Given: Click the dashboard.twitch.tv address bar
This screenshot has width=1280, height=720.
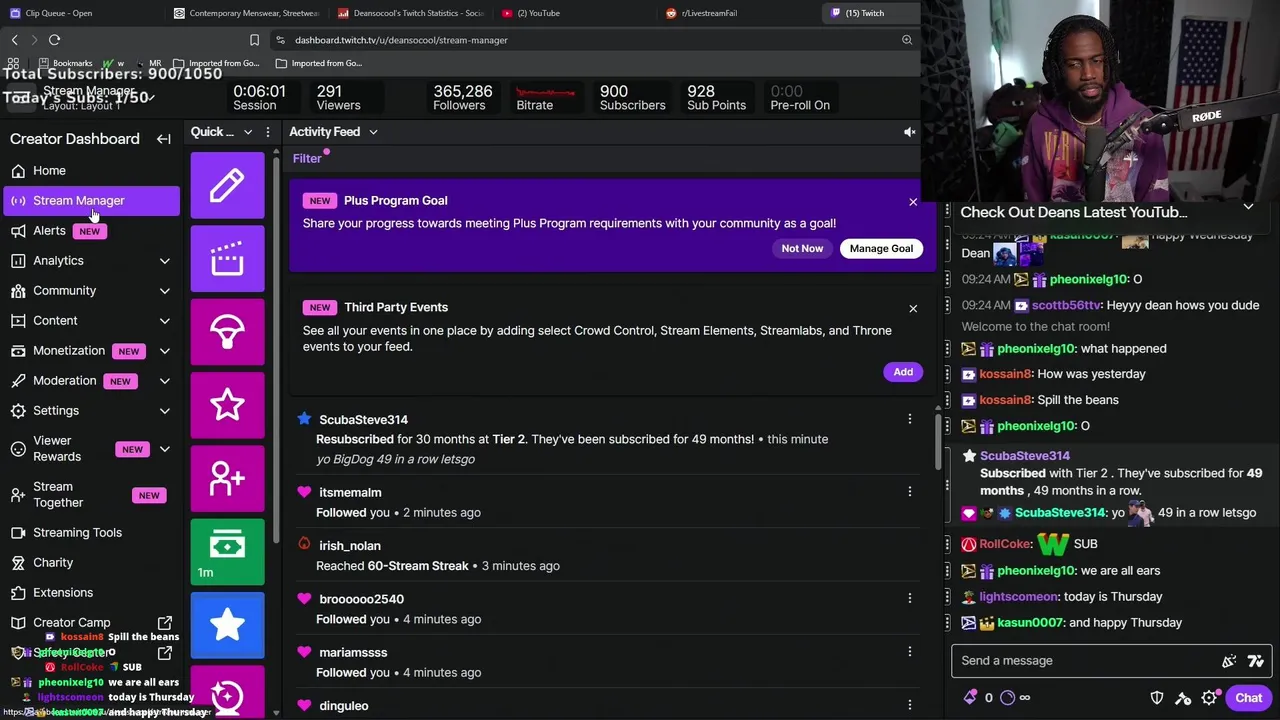Looking at the screenshot, I should (x=580, y=40).
